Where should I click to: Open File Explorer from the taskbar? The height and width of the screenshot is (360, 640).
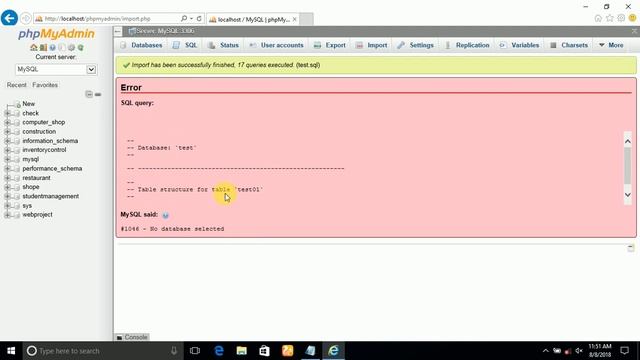pyautogui.click(x=242, y=351)
